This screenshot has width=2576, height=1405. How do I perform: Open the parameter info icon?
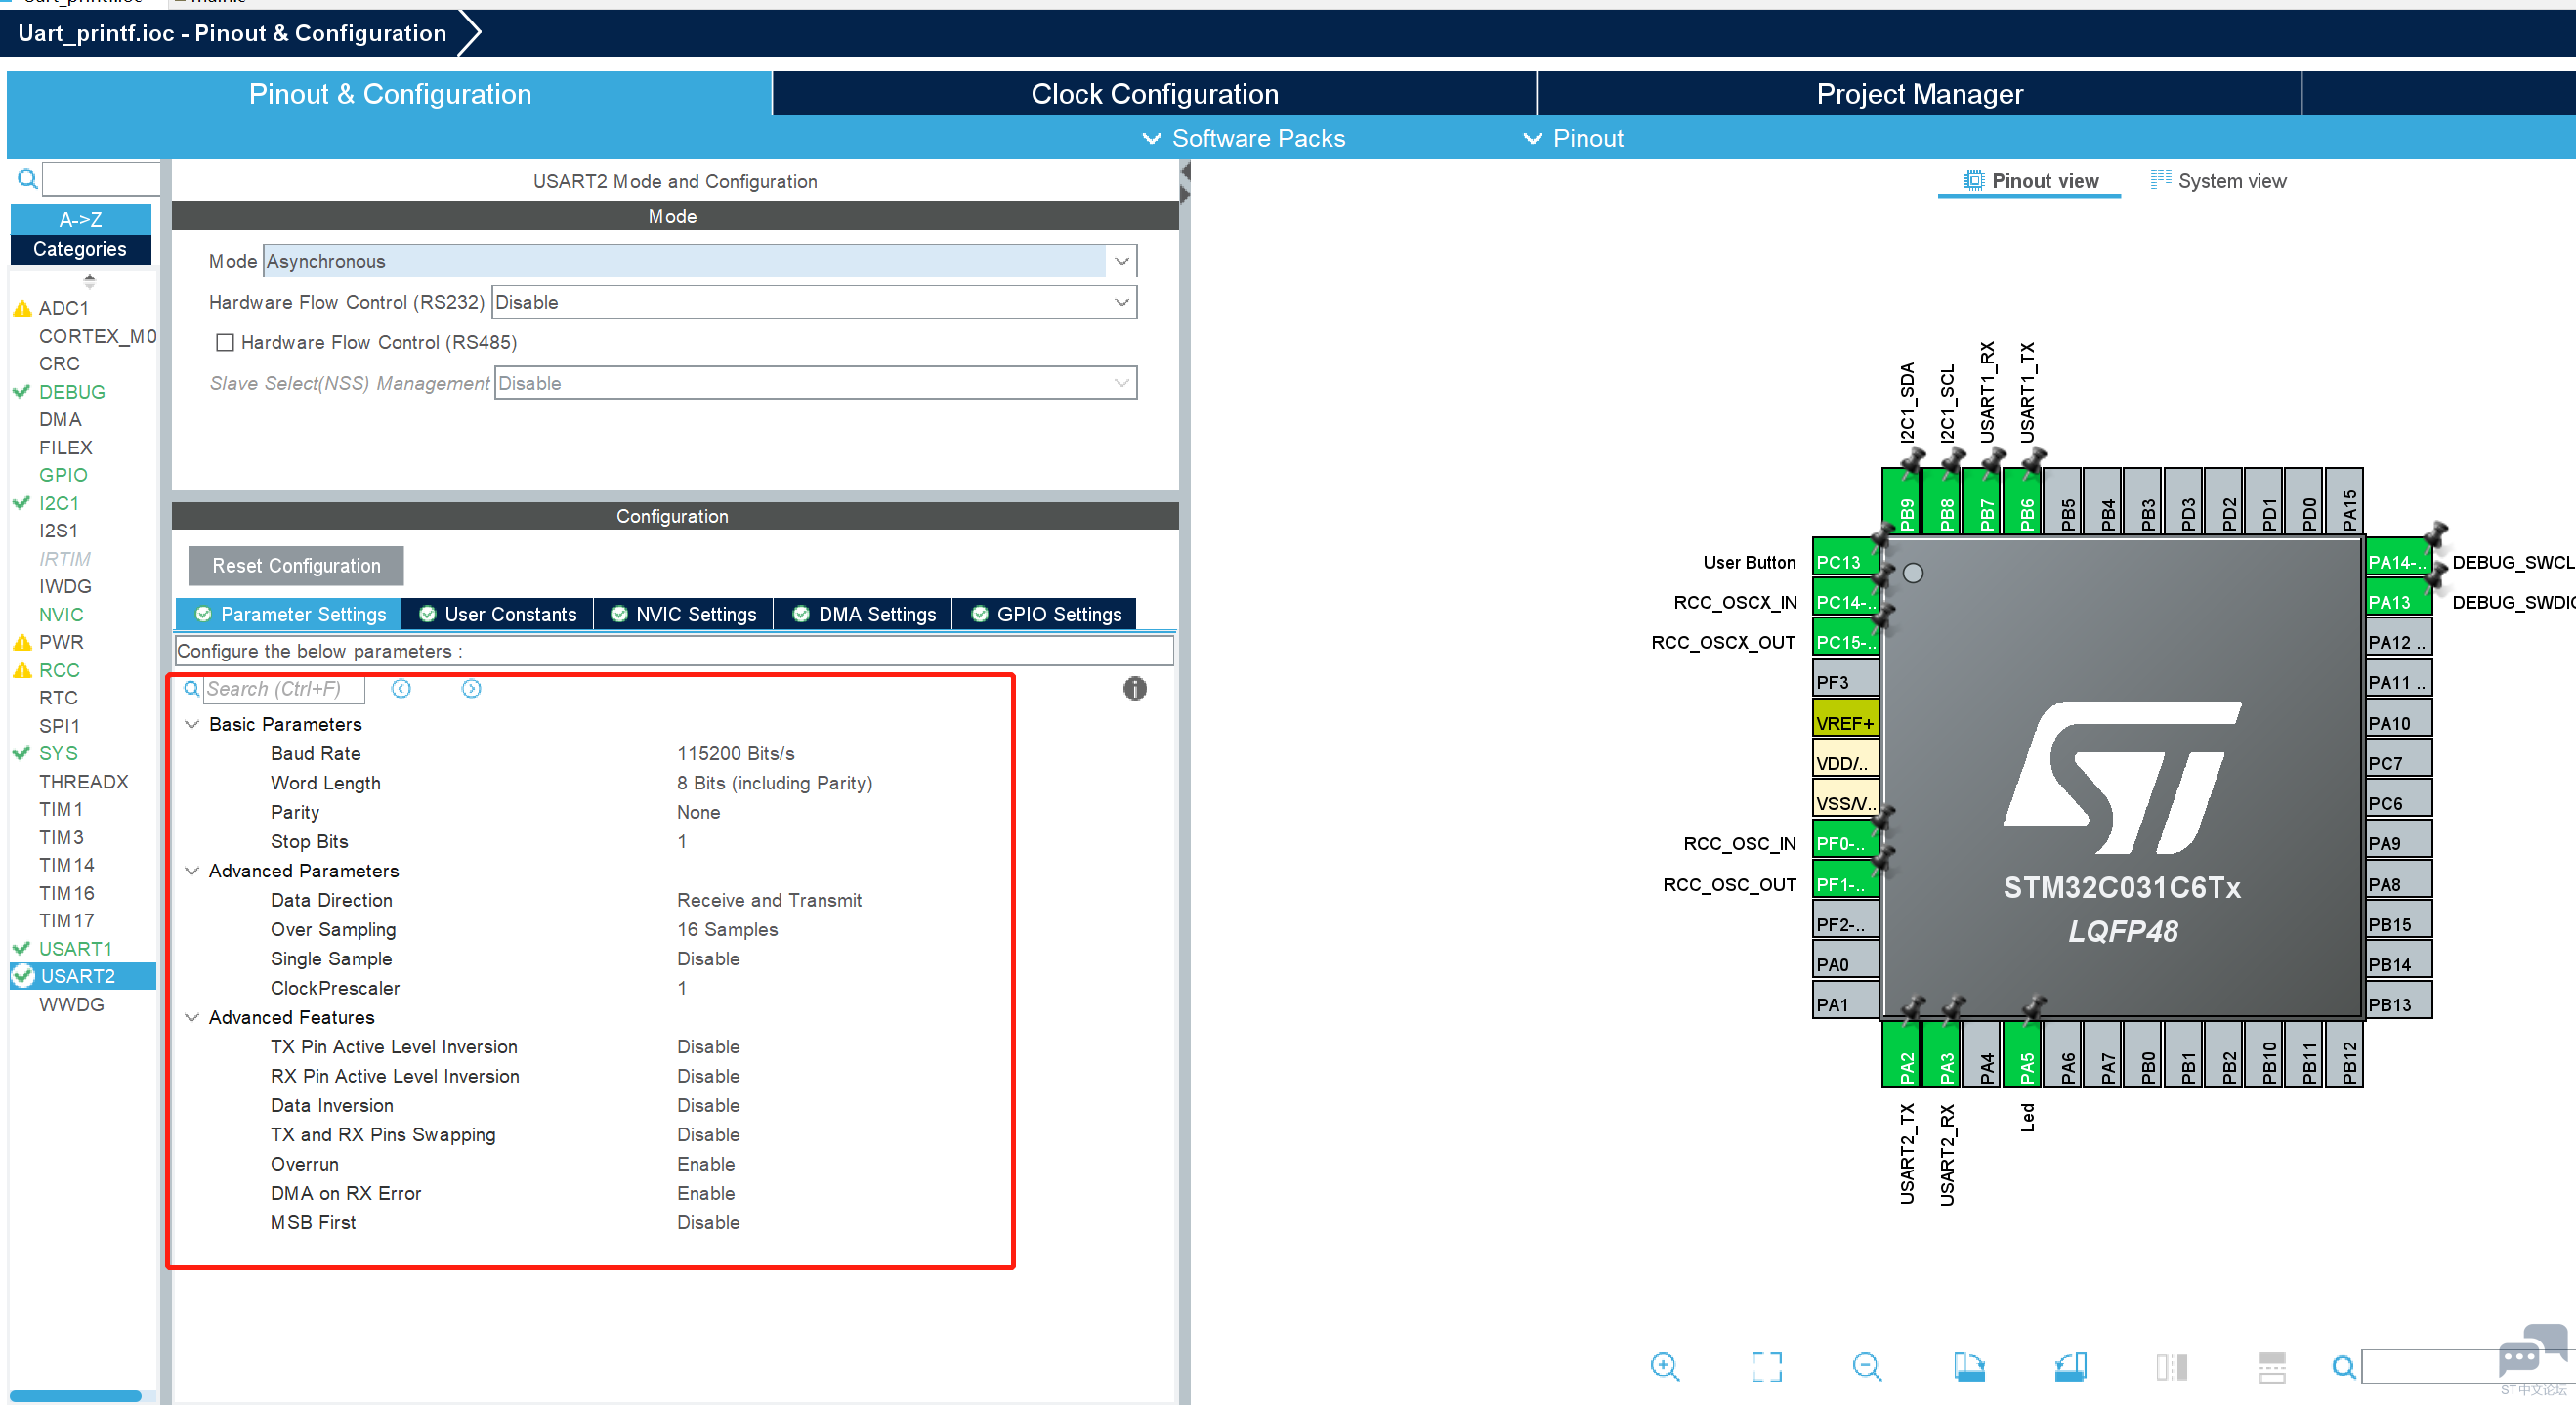(x=1134, y=688)
